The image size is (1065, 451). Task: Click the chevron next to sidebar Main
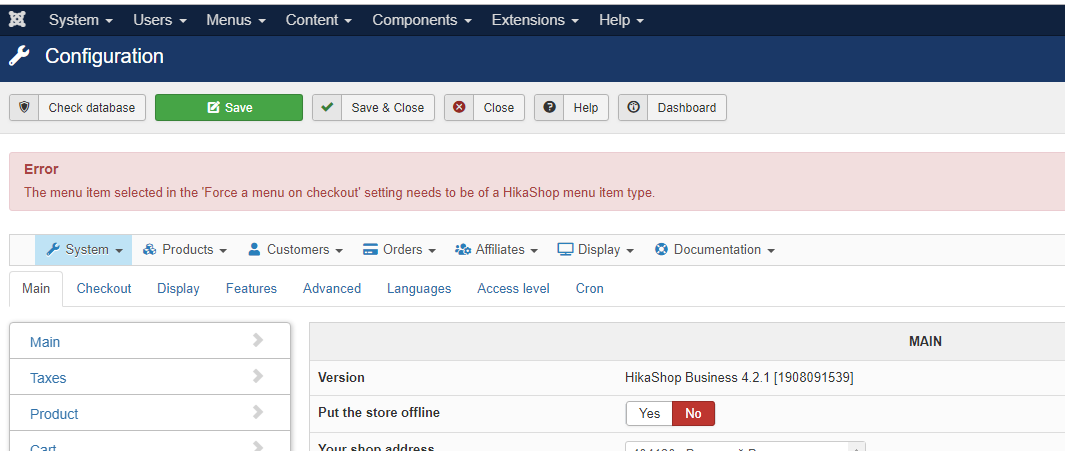pyautogui.click(x=258, y=340)
